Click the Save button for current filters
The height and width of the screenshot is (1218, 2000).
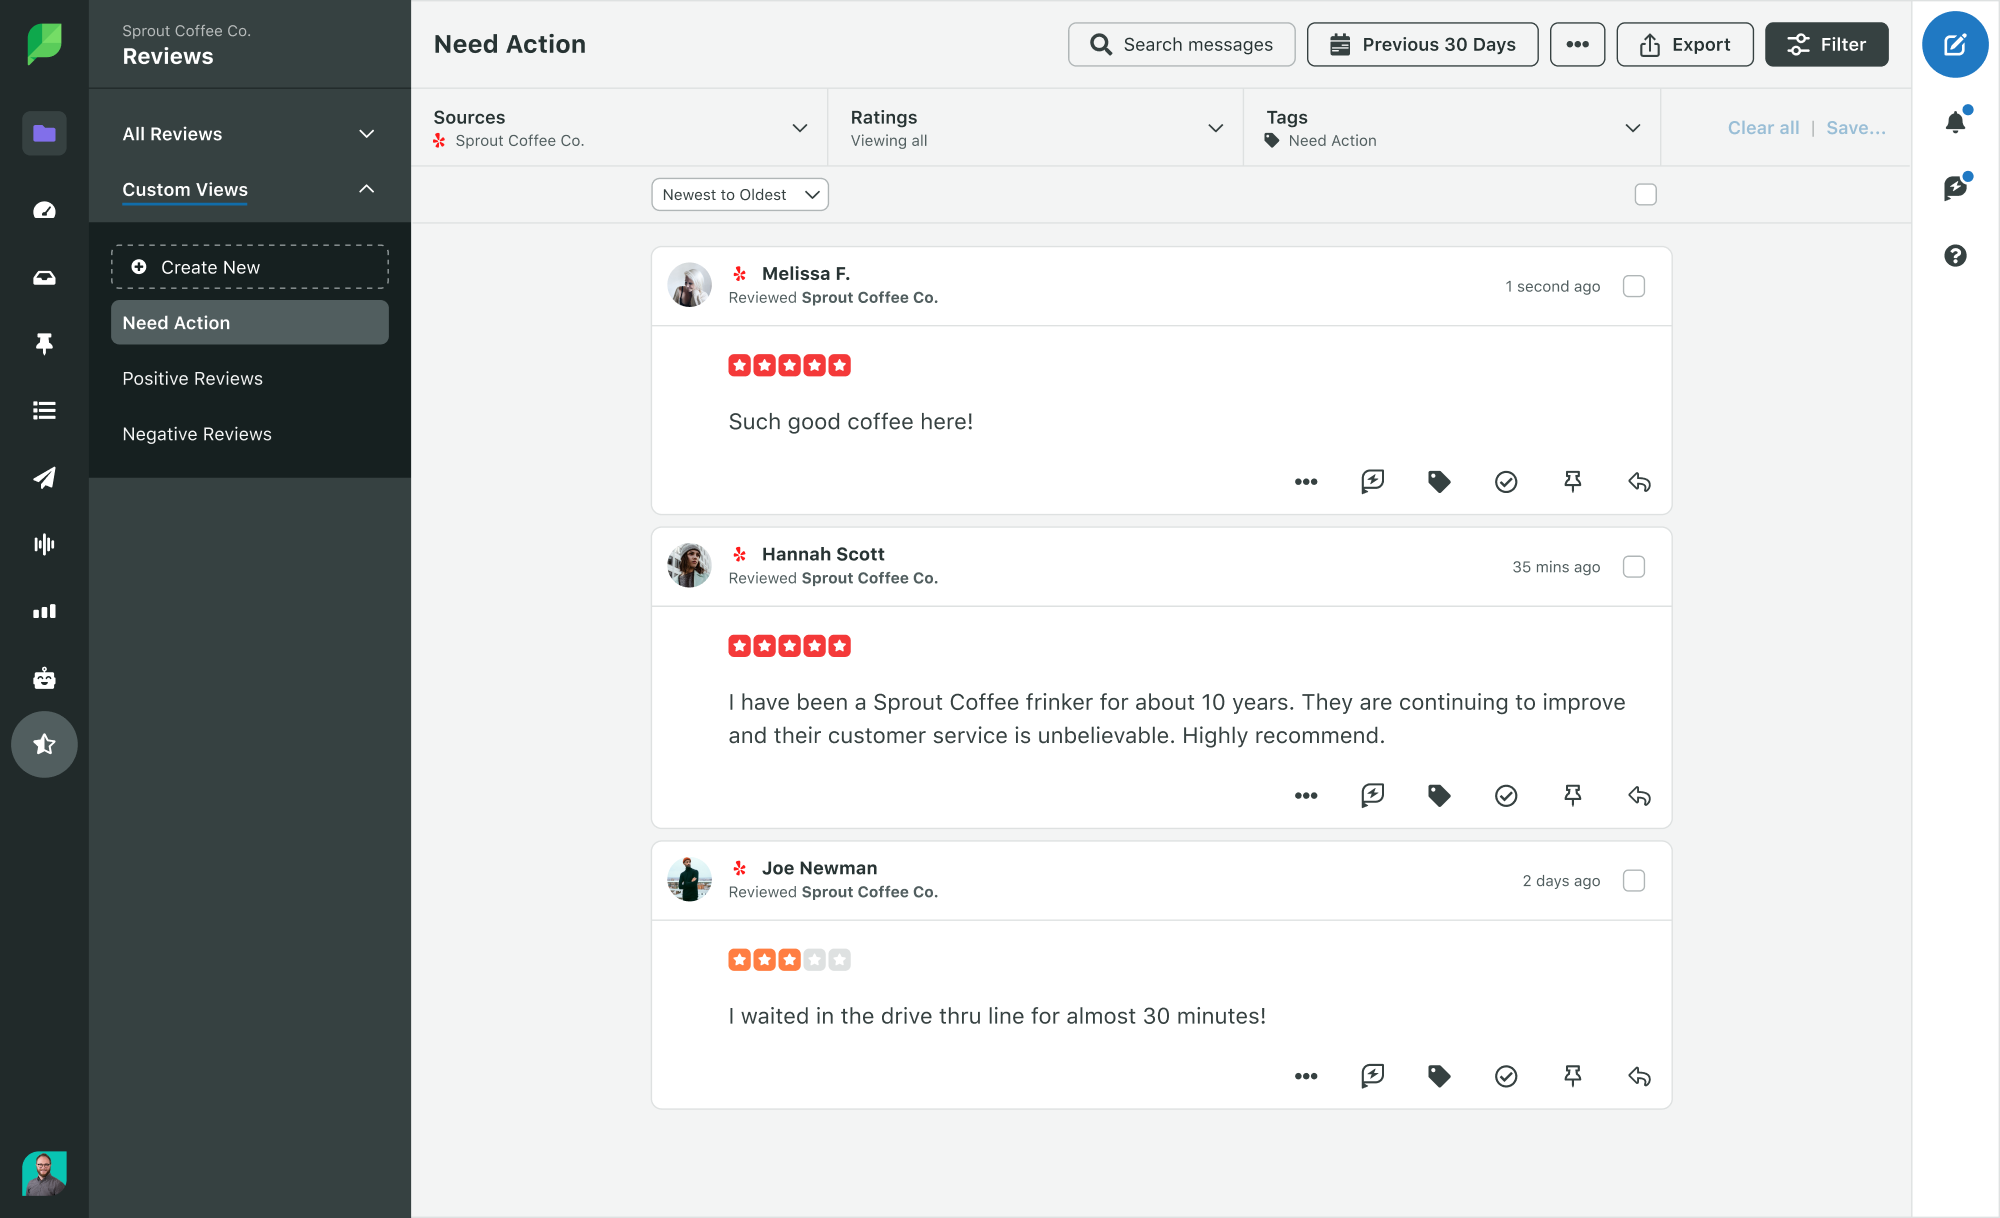click(x=1856, y=127)
